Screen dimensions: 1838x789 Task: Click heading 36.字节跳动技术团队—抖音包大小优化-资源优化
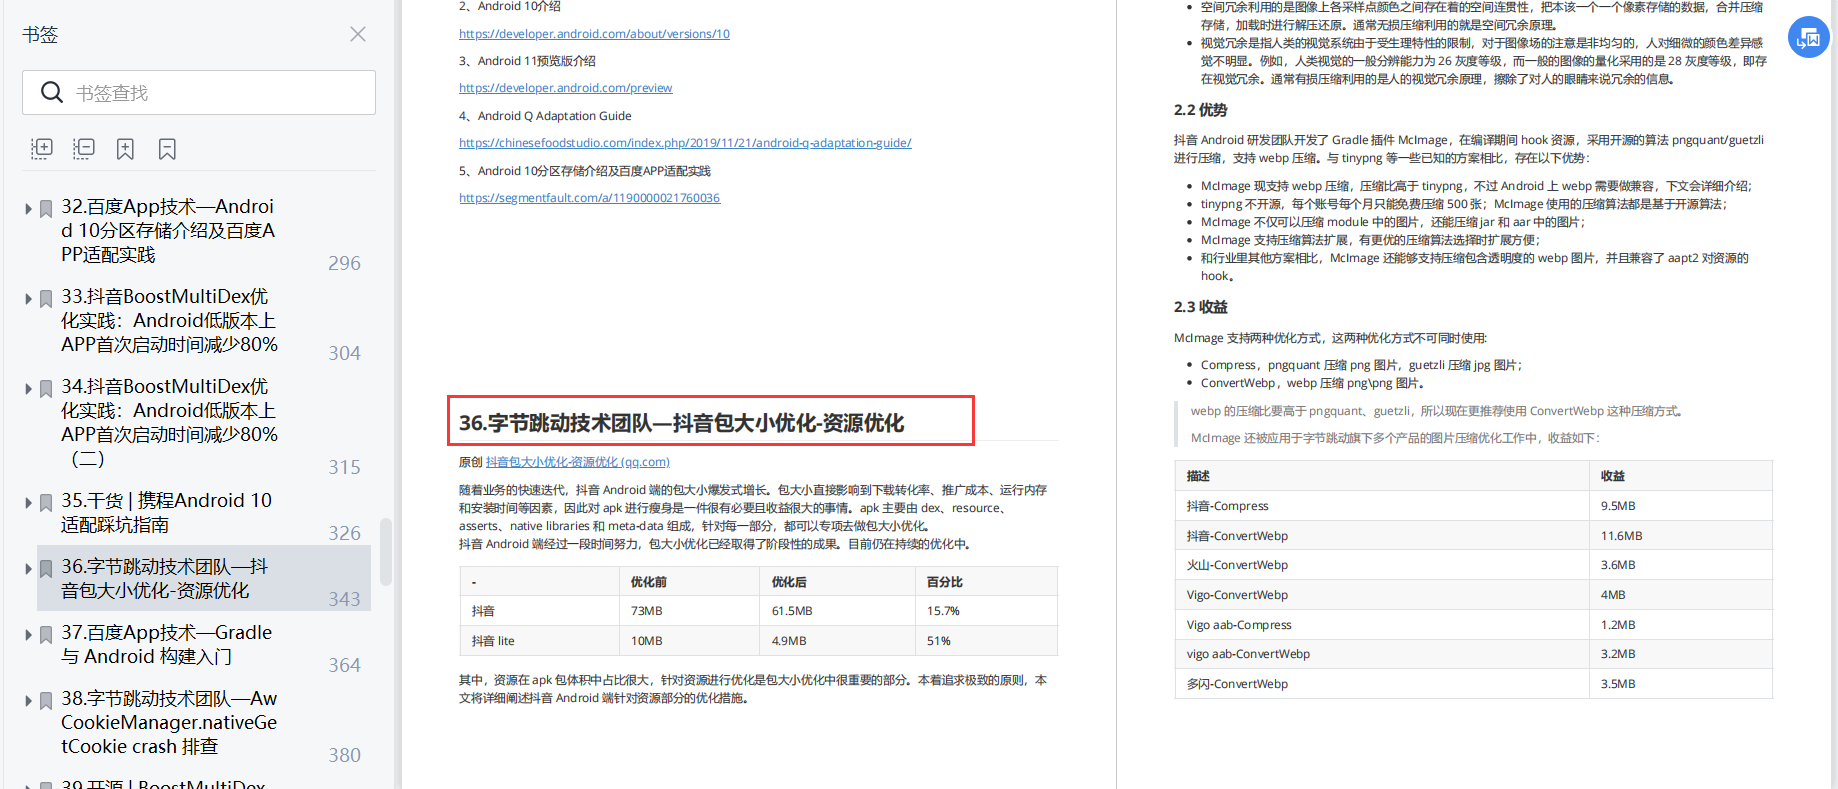[681, 423]
